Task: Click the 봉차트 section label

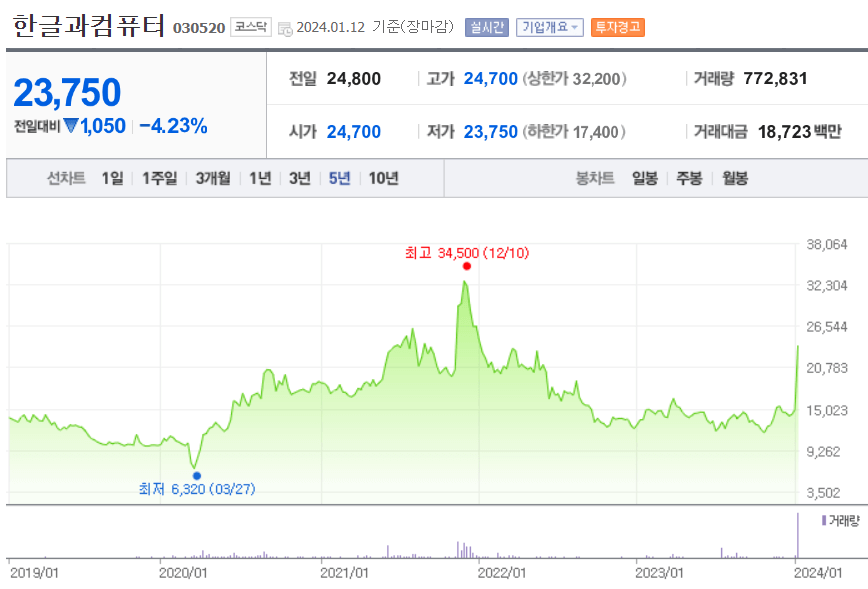Action: tap(595, 178)
